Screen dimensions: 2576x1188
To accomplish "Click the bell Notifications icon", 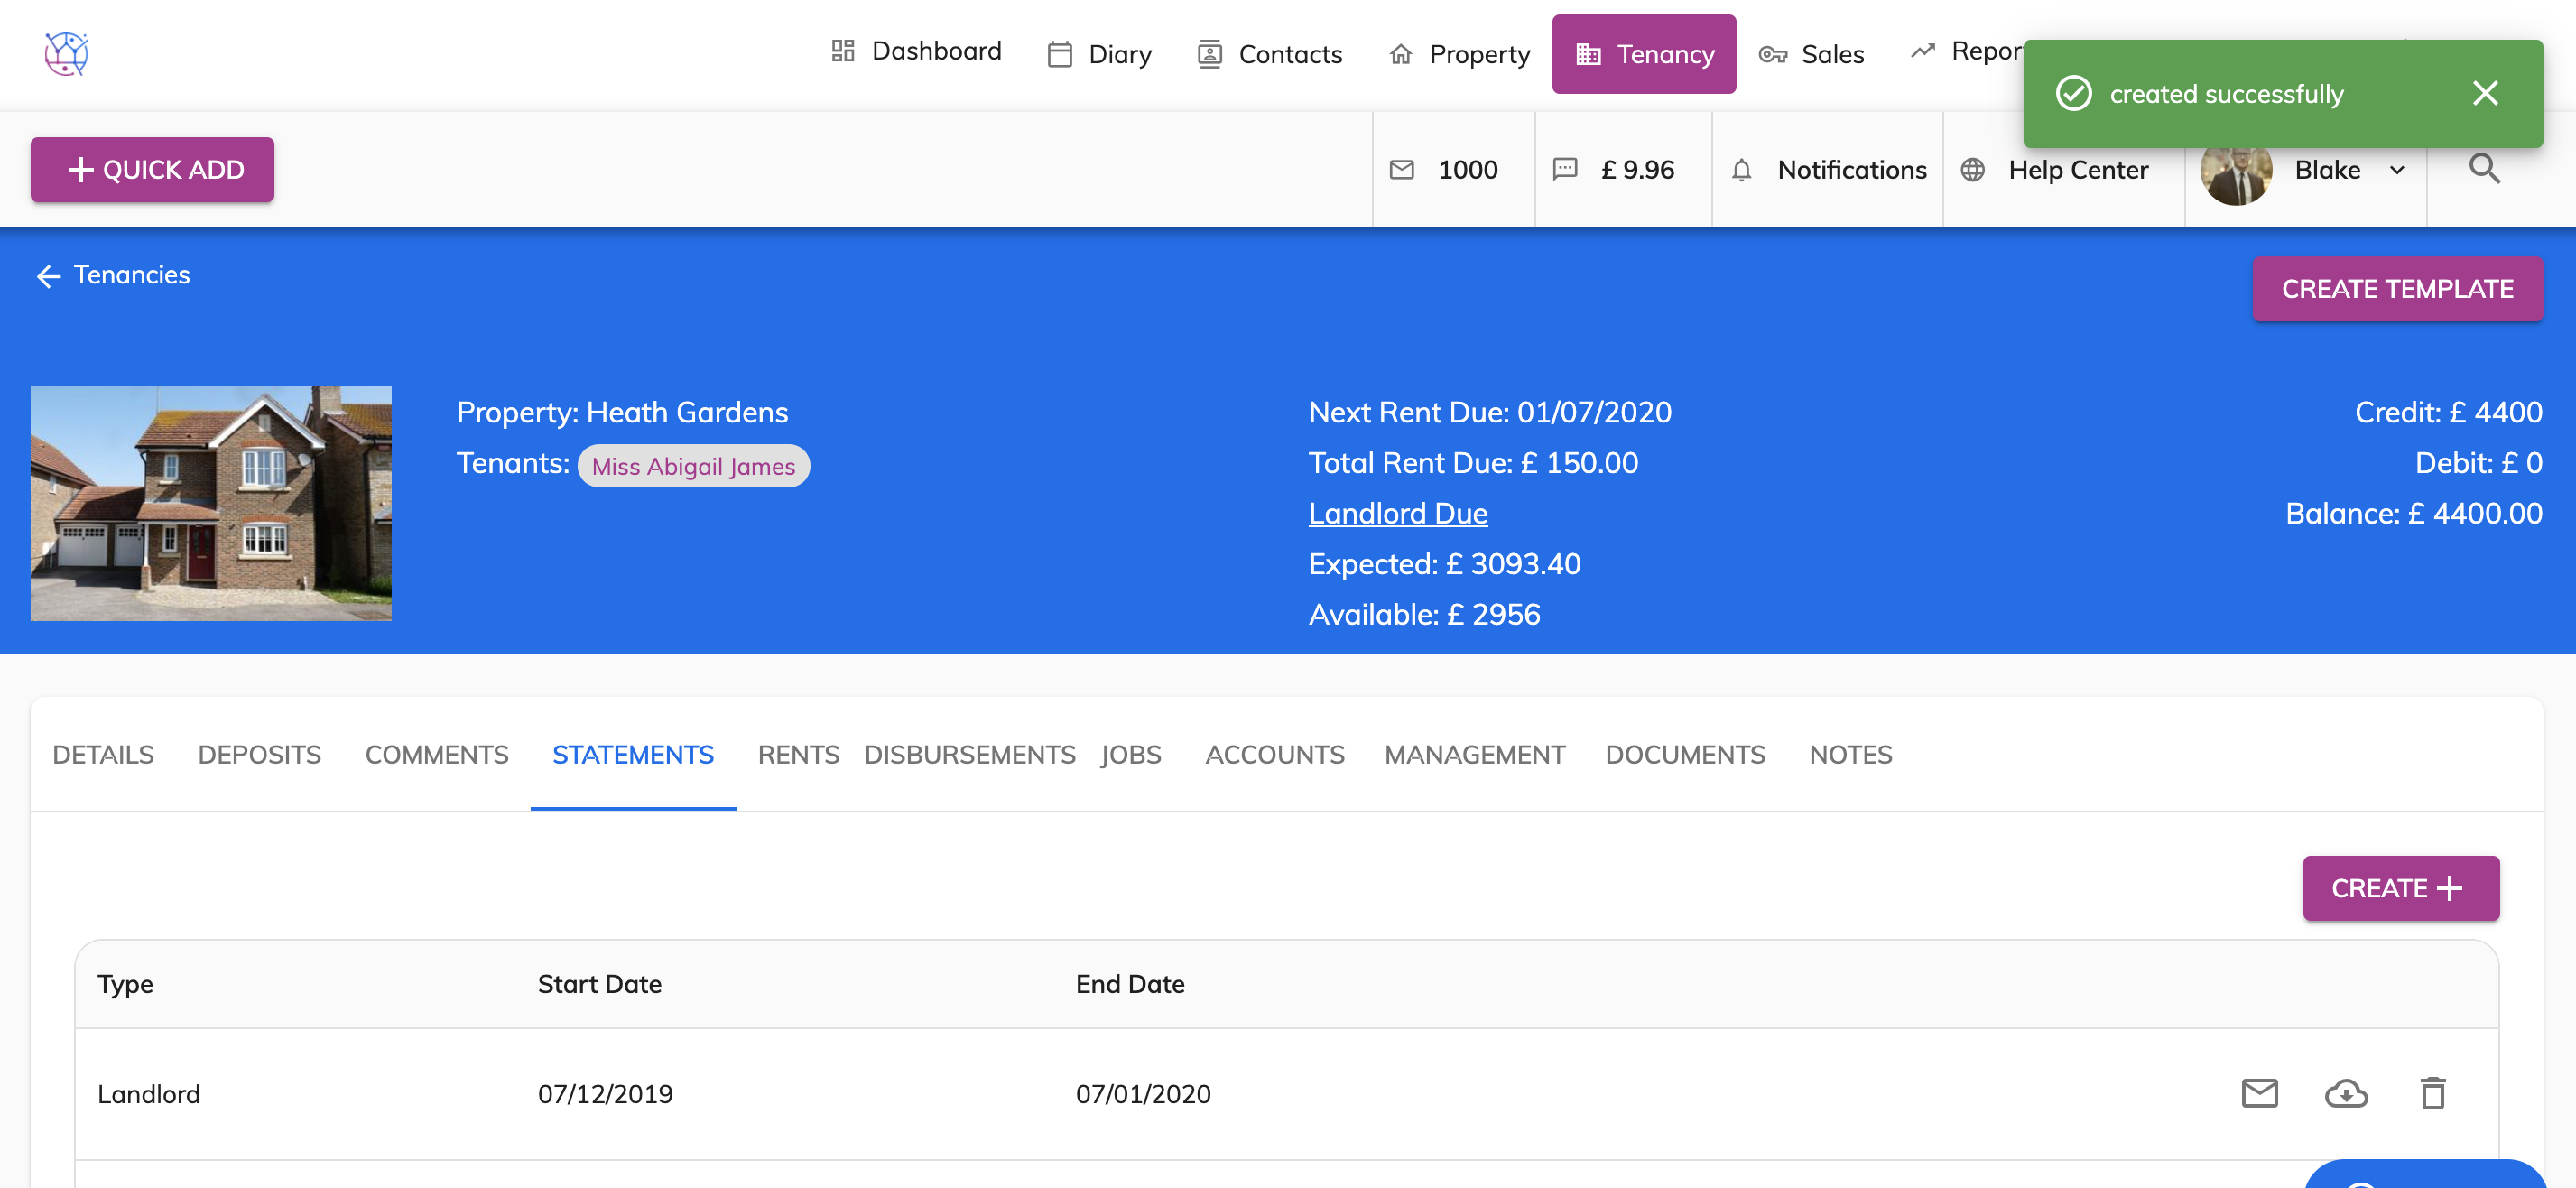I will pos(1741,170).
